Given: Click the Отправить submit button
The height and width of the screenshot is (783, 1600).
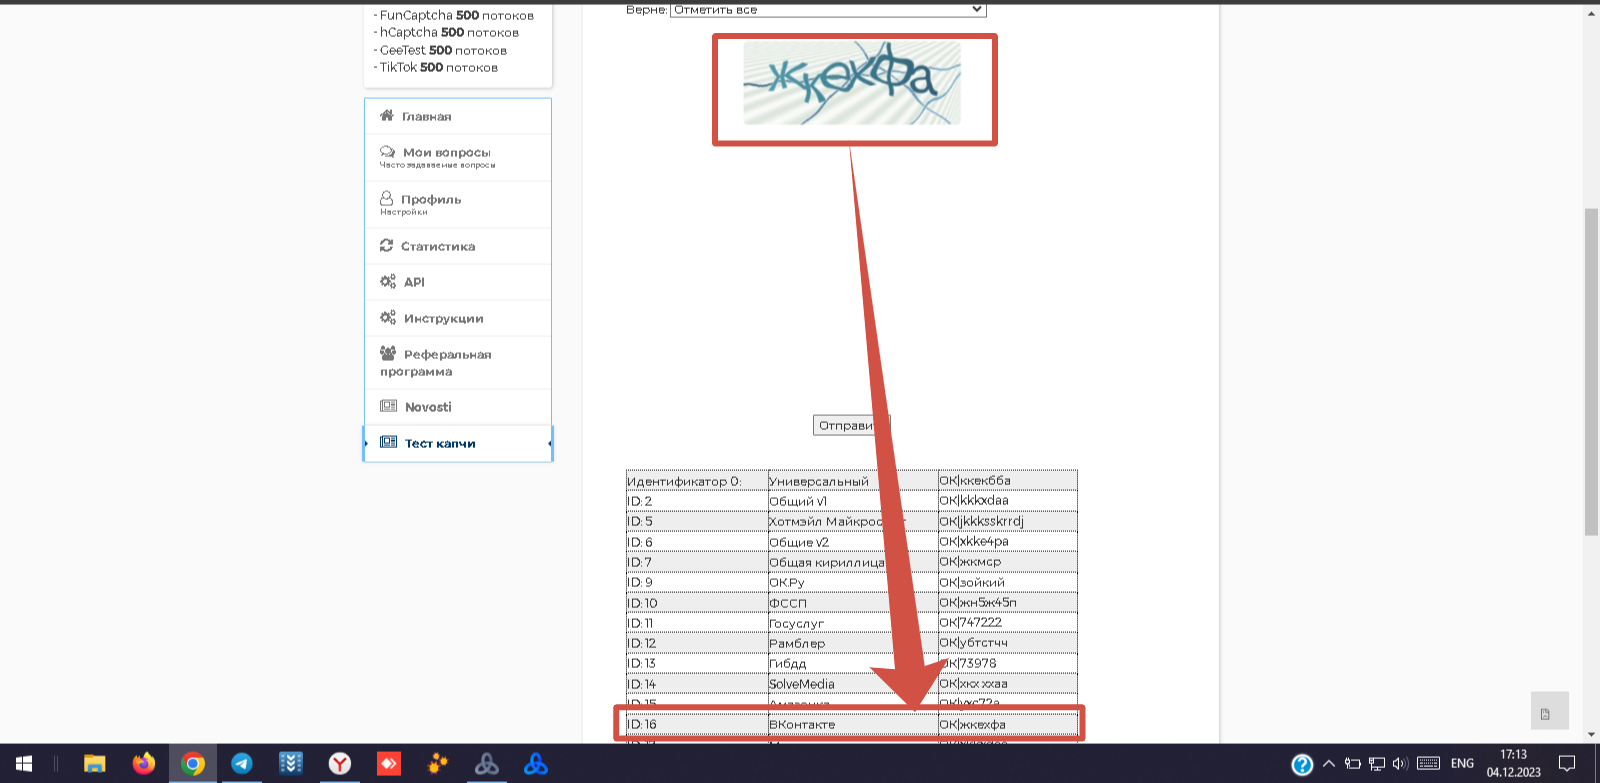Looking at the screenshot, I should [x=851, y=425].
